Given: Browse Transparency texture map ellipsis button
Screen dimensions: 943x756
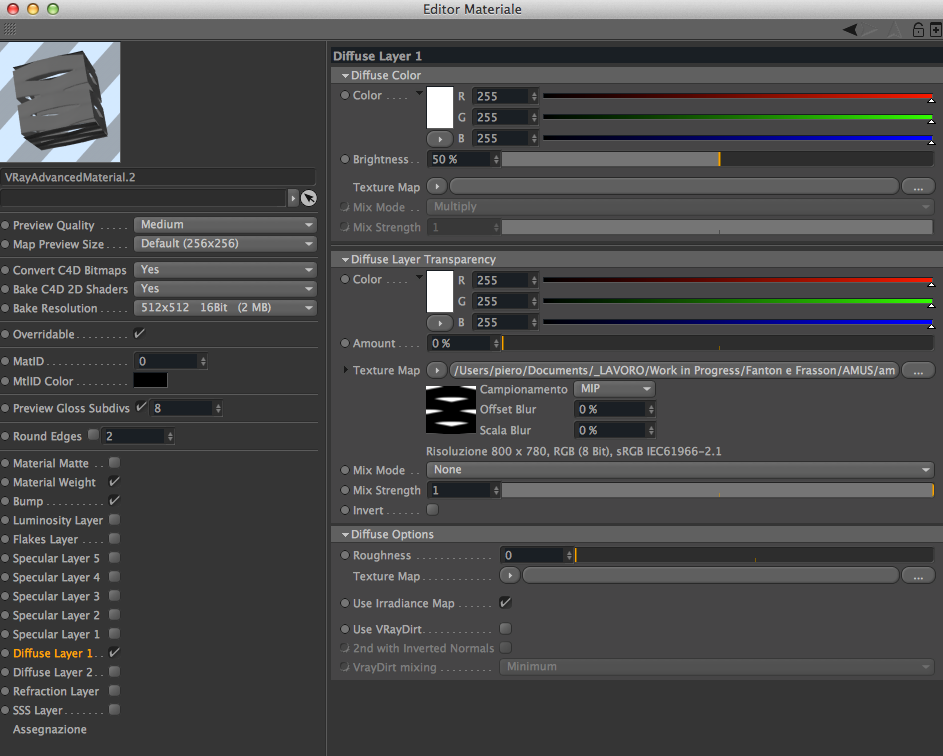Looking at the screenshot, I should click(918, 370).
